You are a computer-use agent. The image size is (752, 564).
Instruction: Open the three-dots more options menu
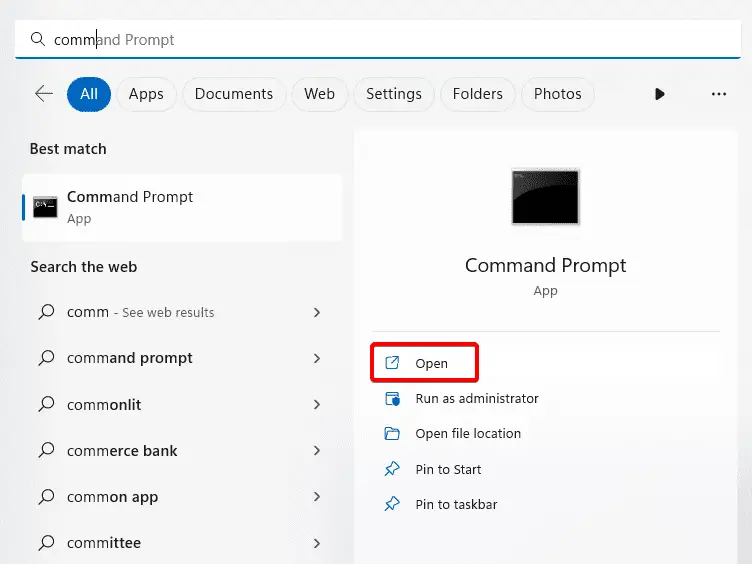click(x=718, y=94)
